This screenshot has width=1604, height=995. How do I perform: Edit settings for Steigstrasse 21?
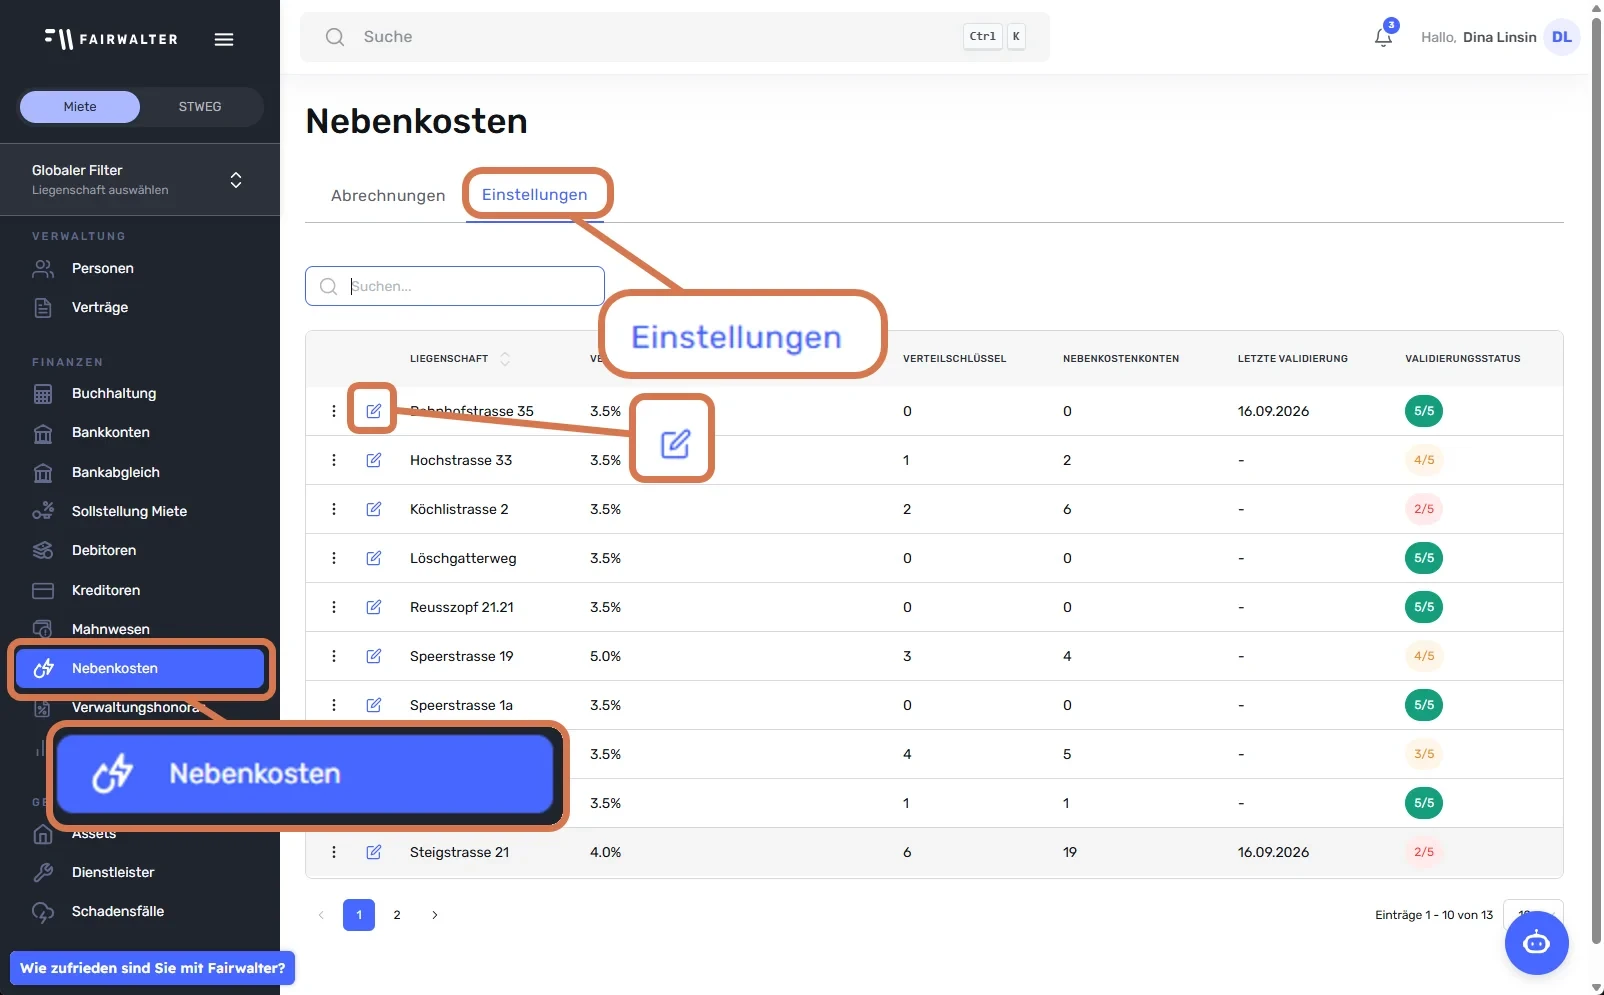[374, 852]
